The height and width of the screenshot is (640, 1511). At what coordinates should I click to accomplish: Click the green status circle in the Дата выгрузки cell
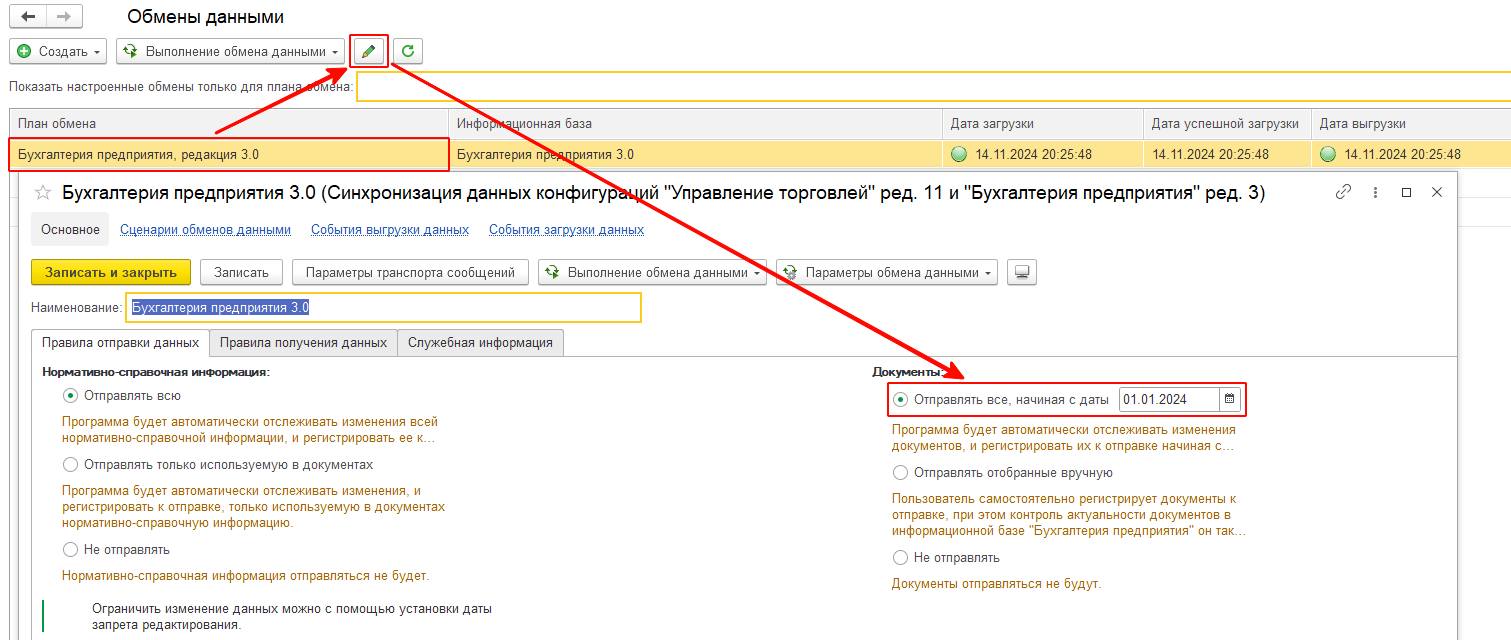[1328, 154]
